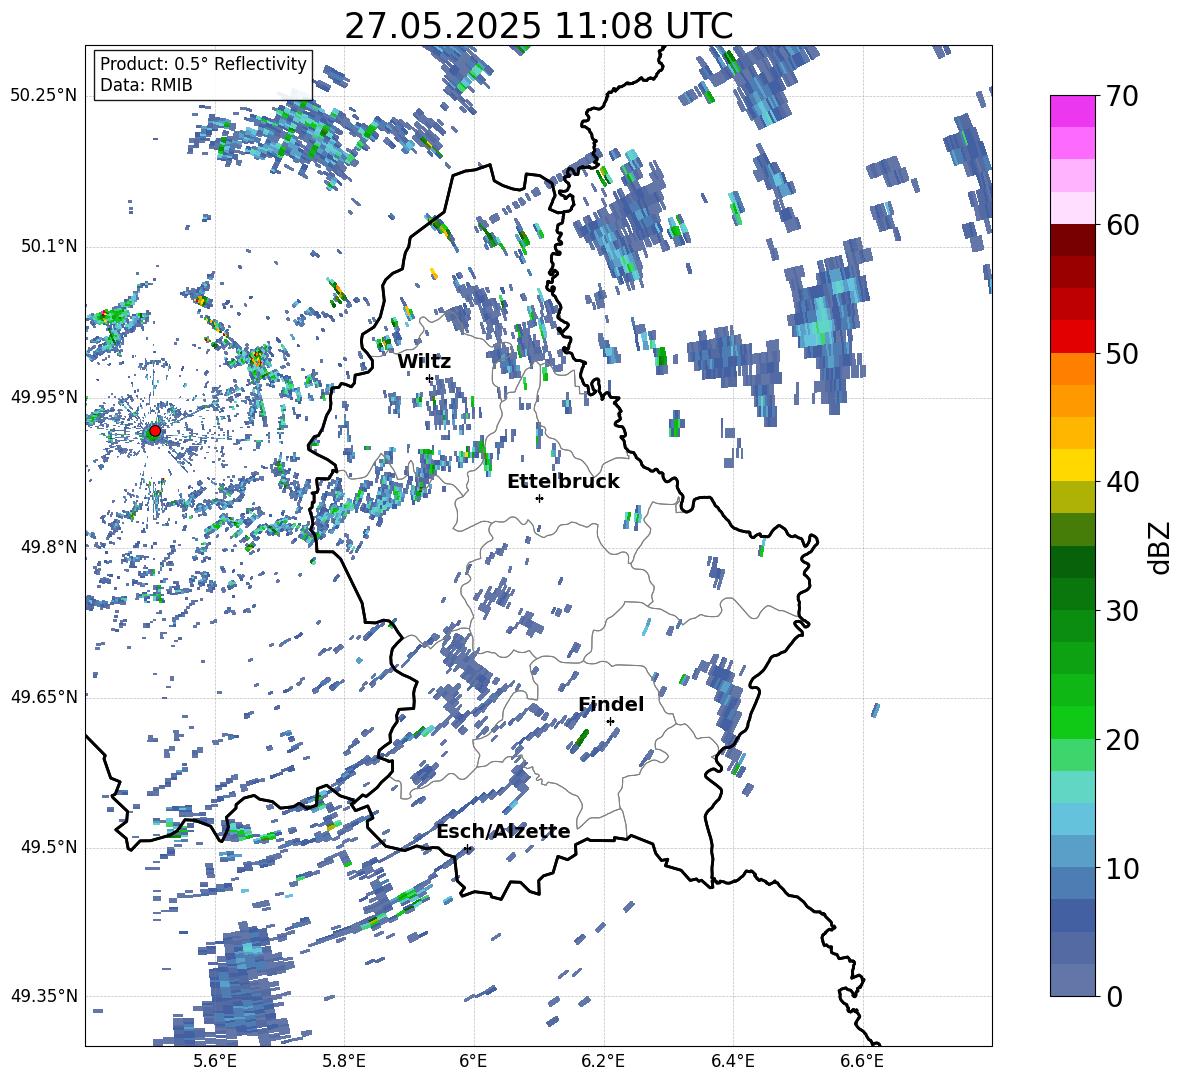Image resolution: width=1184 pixels, height=1081 pixels.
Task: Click the Findel station label
Action: tap(611, 704)
